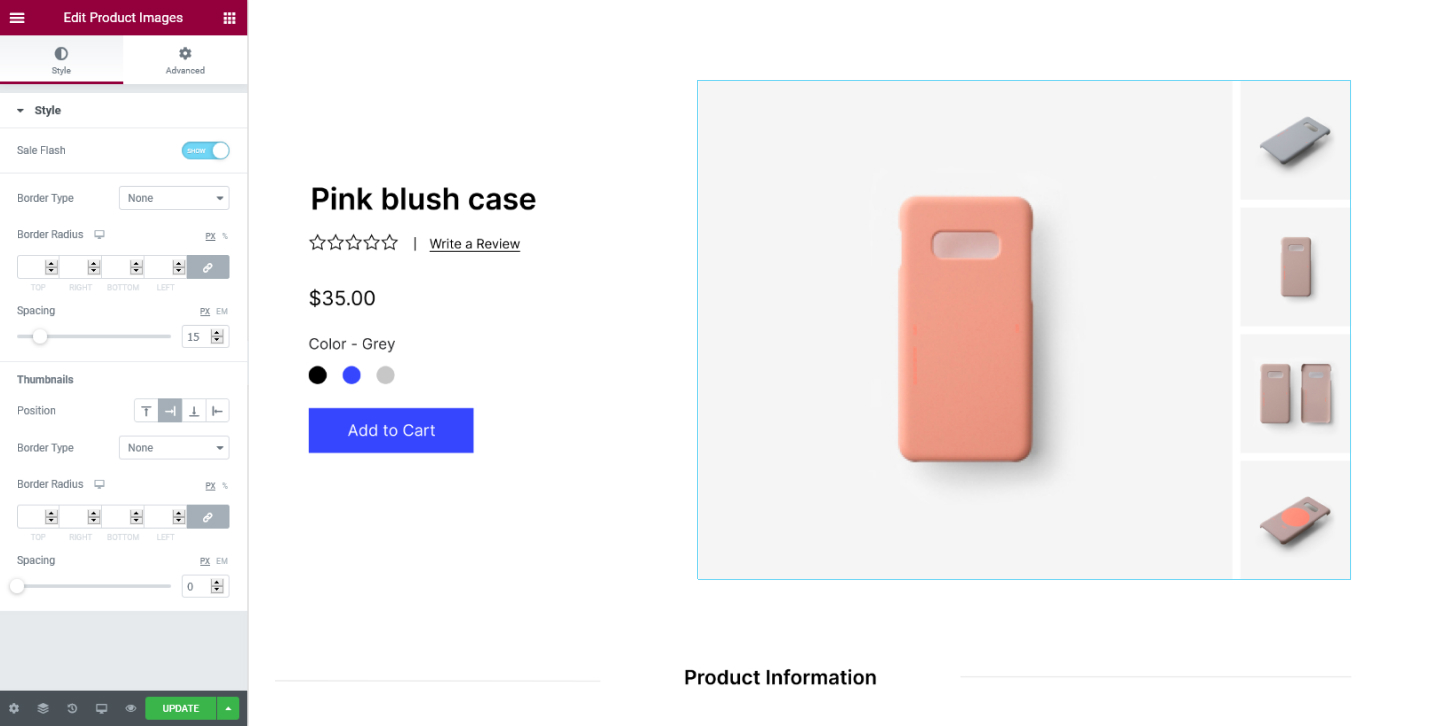Image resolution: width=1441 pixels, height=726 pixels.
Task: Click the Update button
Action: [x=181, y=708]
